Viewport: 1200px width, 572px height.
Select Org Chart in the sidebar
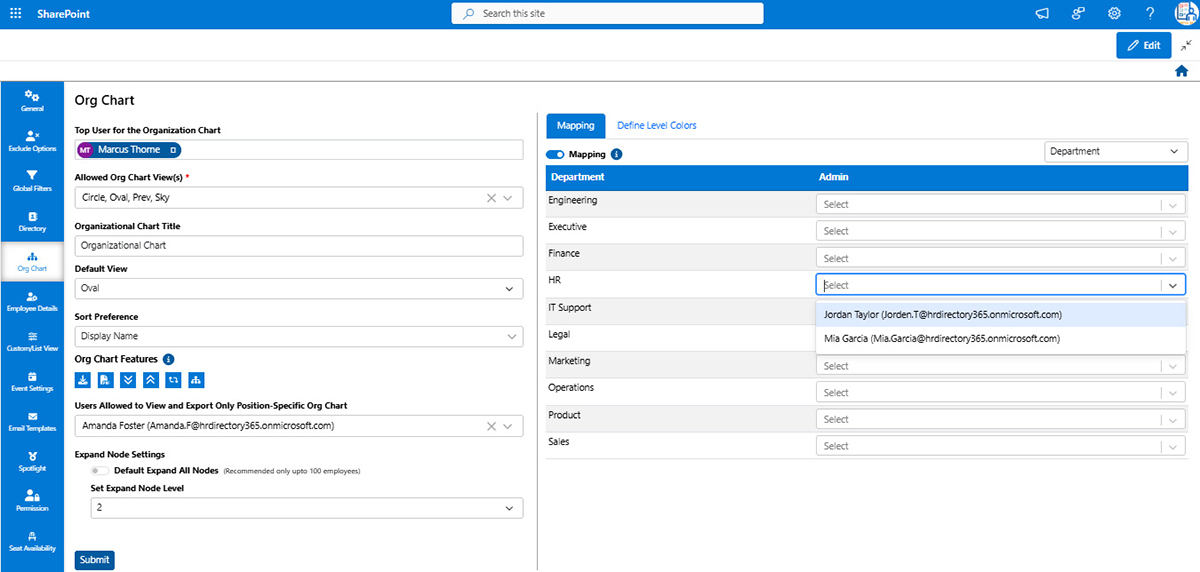pyautogui.click(x=32, y=262)
